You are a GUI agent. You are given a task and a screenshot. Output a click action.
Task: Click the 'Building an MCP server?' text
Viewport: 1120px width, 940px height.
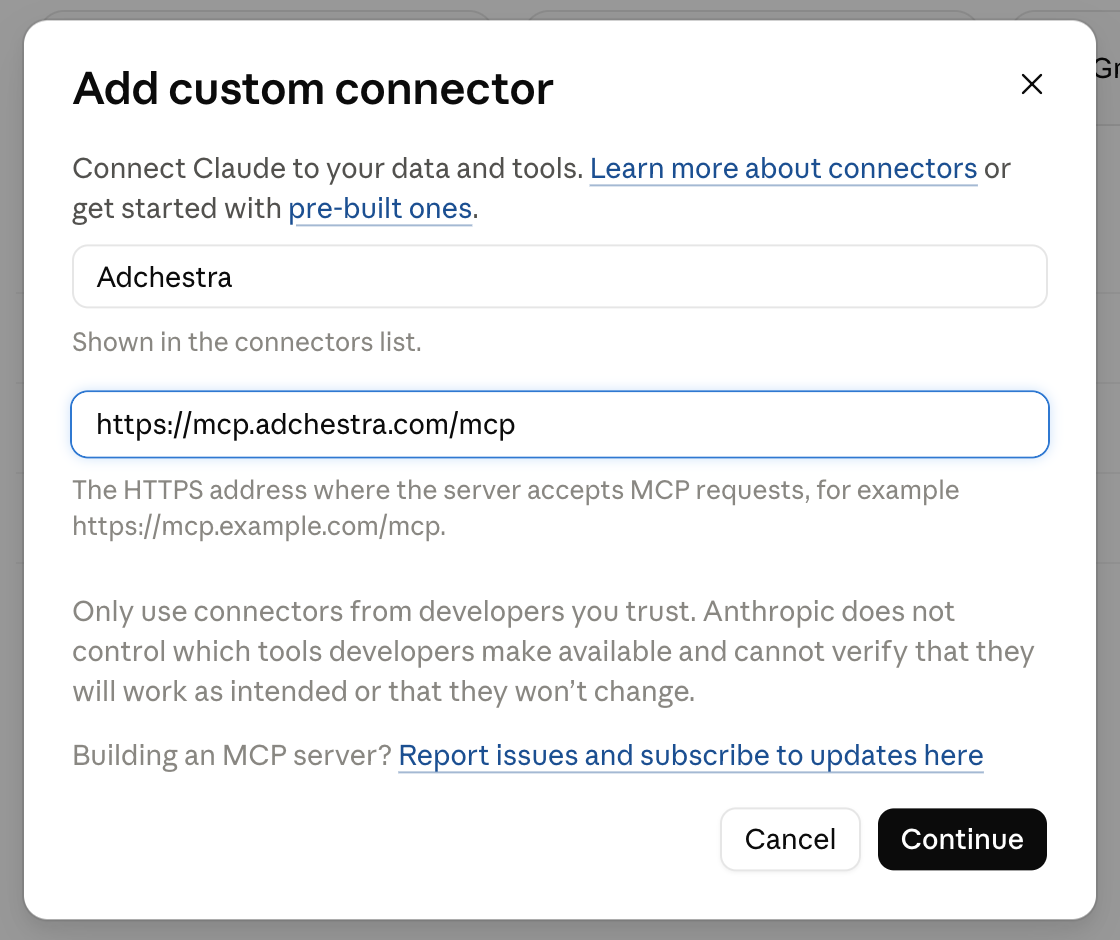click(x=232, y=755)
